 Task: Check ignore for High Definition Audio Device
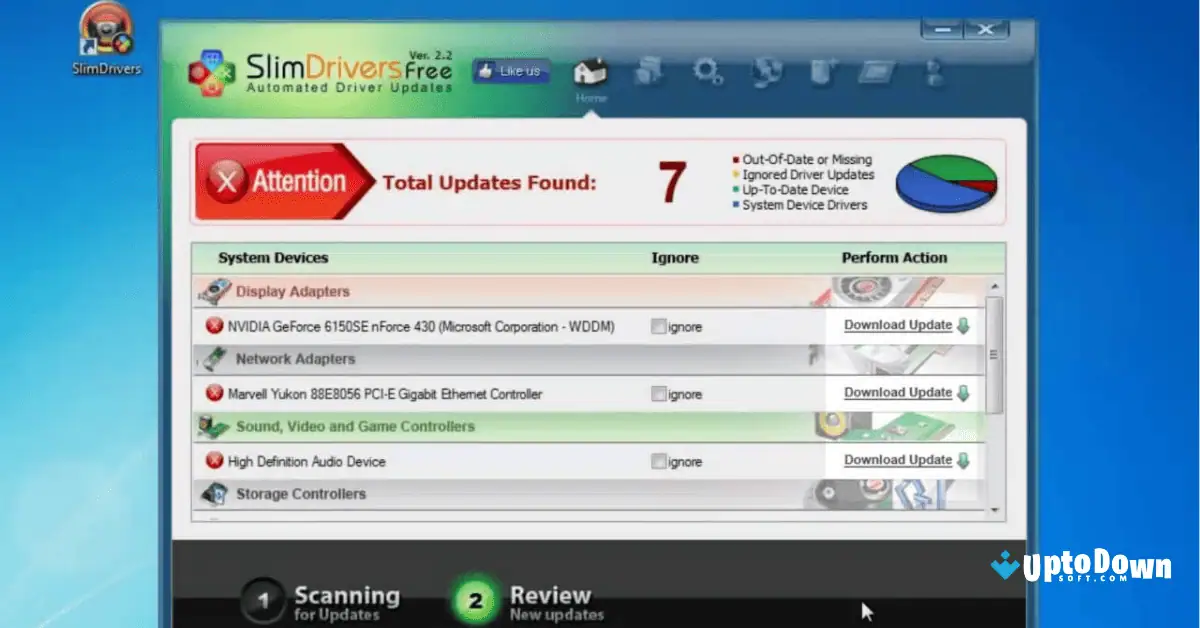[658, 461]
